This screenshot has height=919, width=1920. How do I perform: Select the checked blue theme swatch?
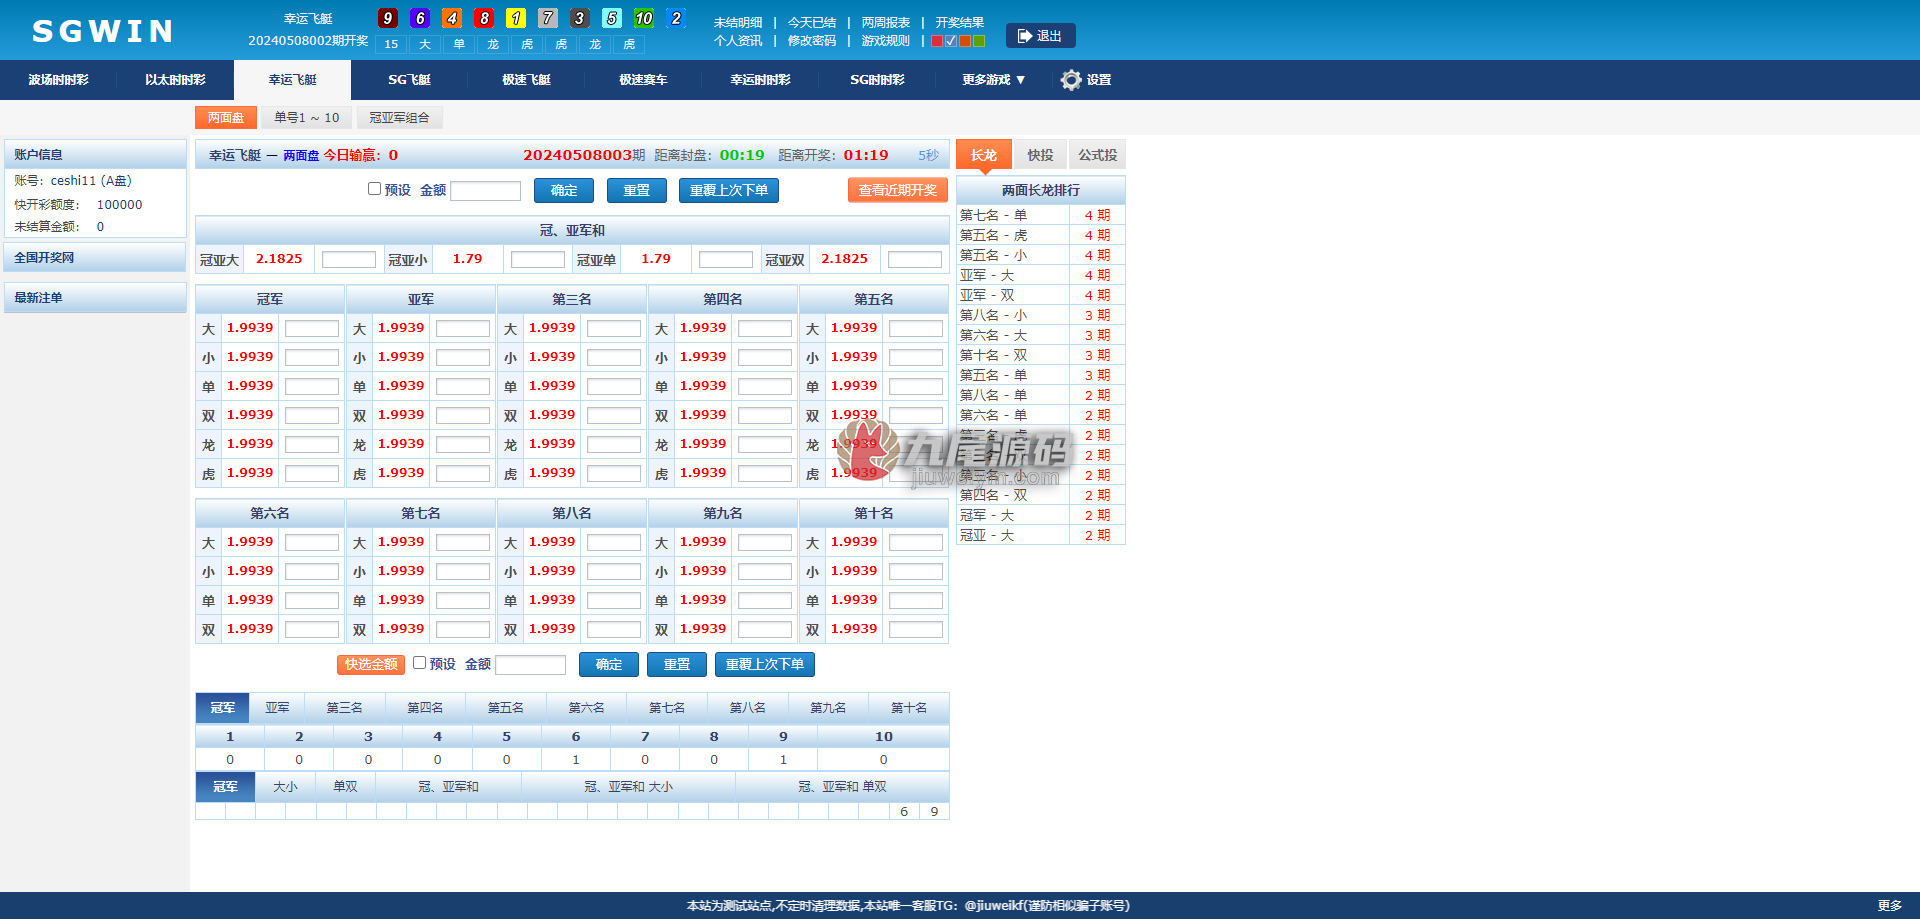[x=951, y=42]
